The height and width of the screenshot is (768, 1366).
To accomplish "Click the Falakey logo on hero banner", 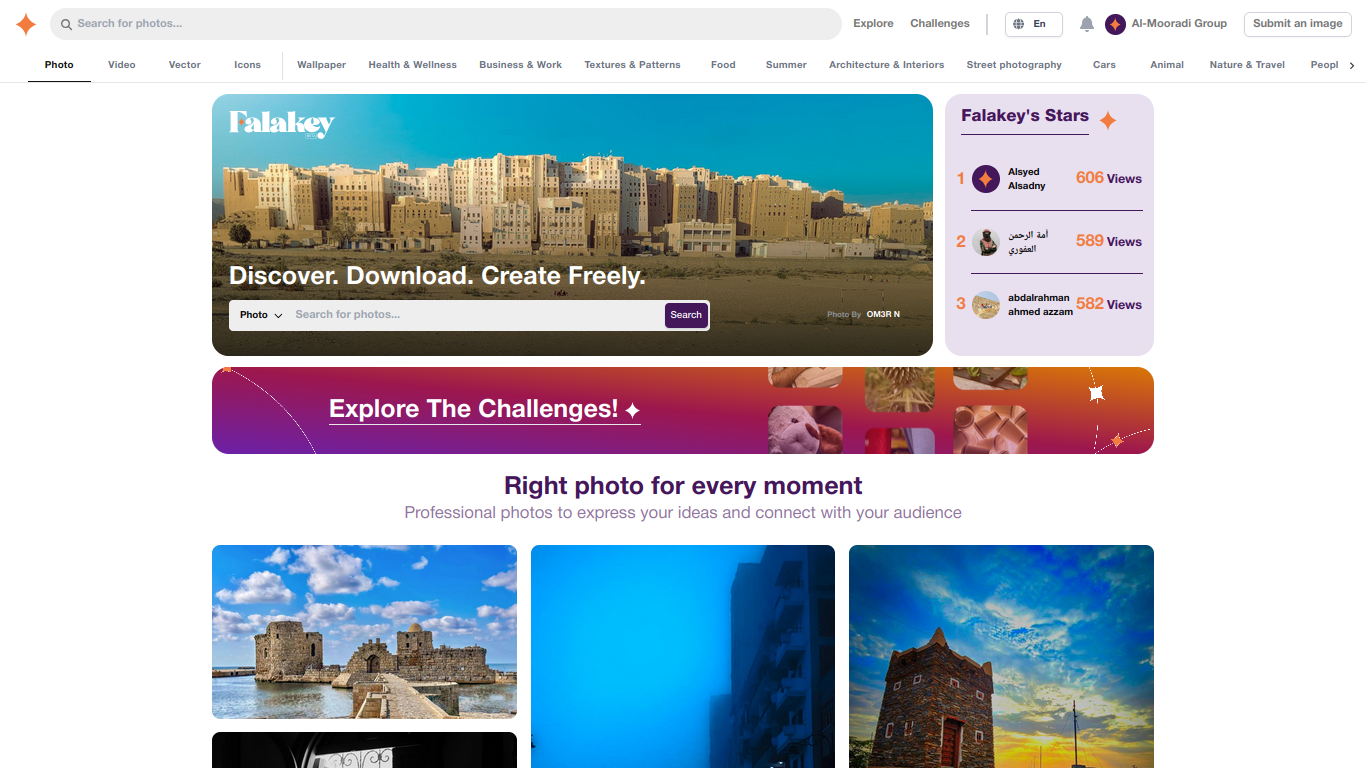I will coord(281,124).
